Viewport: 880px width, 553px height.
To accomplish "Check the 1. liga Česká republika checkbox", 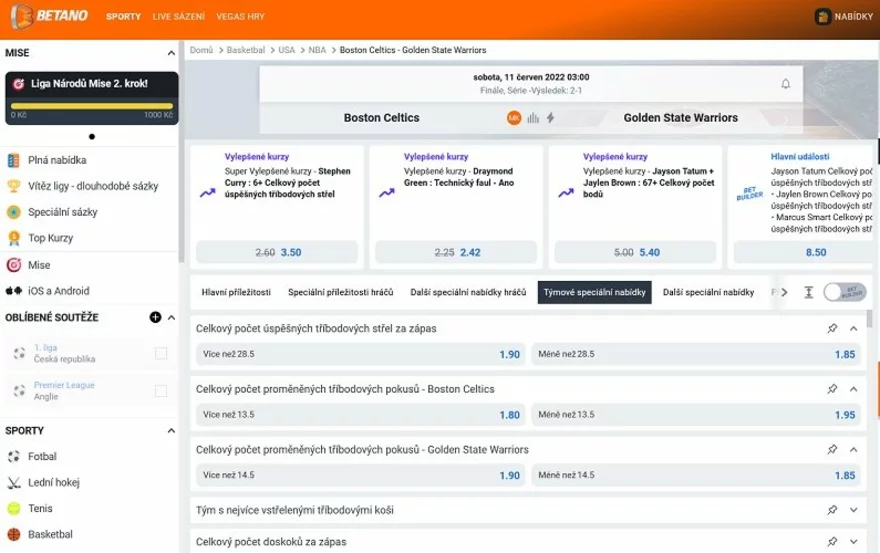I will [161, 353].
